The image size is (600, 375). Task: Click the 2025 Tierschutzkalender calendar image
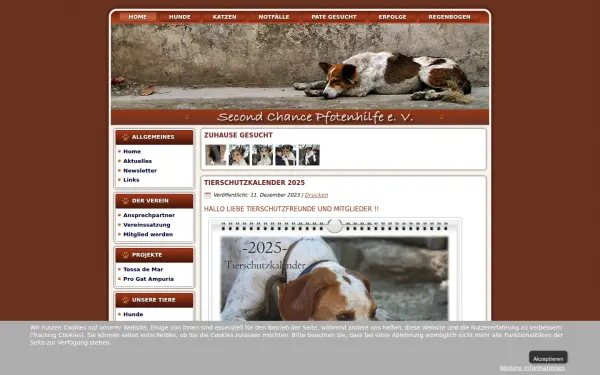coord(335,269)
